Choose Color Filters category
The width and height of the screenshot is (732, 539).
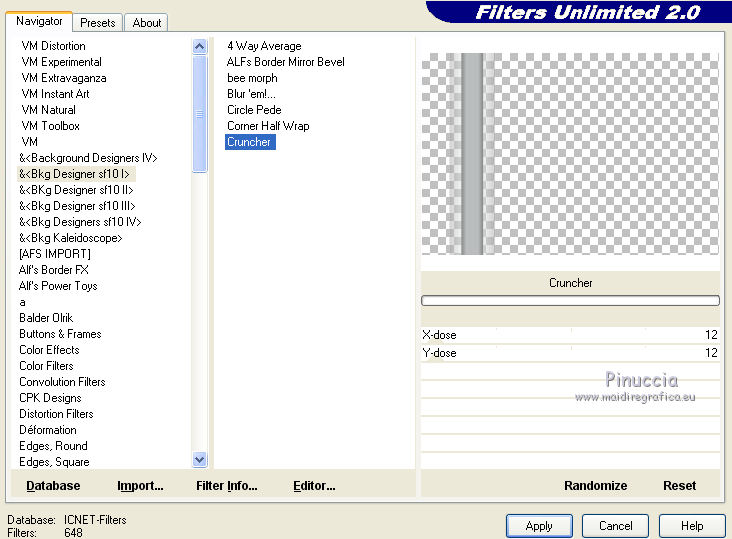pyautogui.click(x=46, y=366)
